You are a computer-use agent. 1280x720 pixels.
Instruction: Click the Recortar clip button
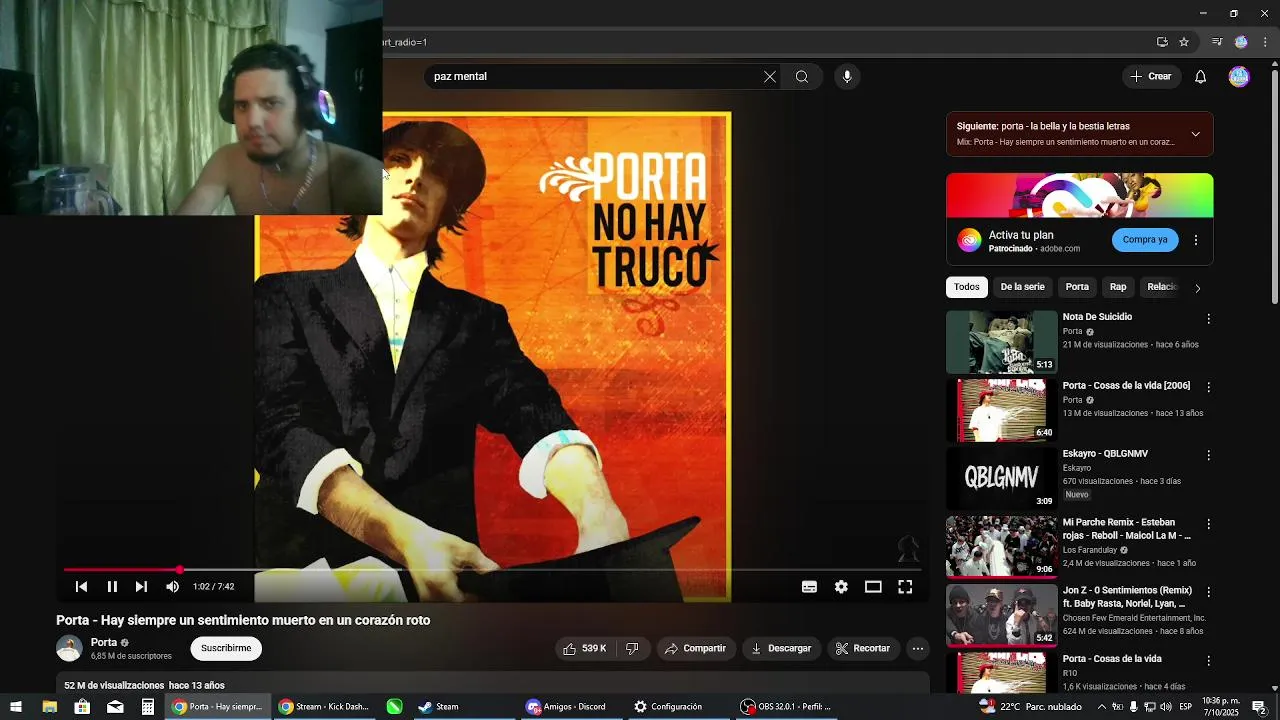click(x=863, y=649)
